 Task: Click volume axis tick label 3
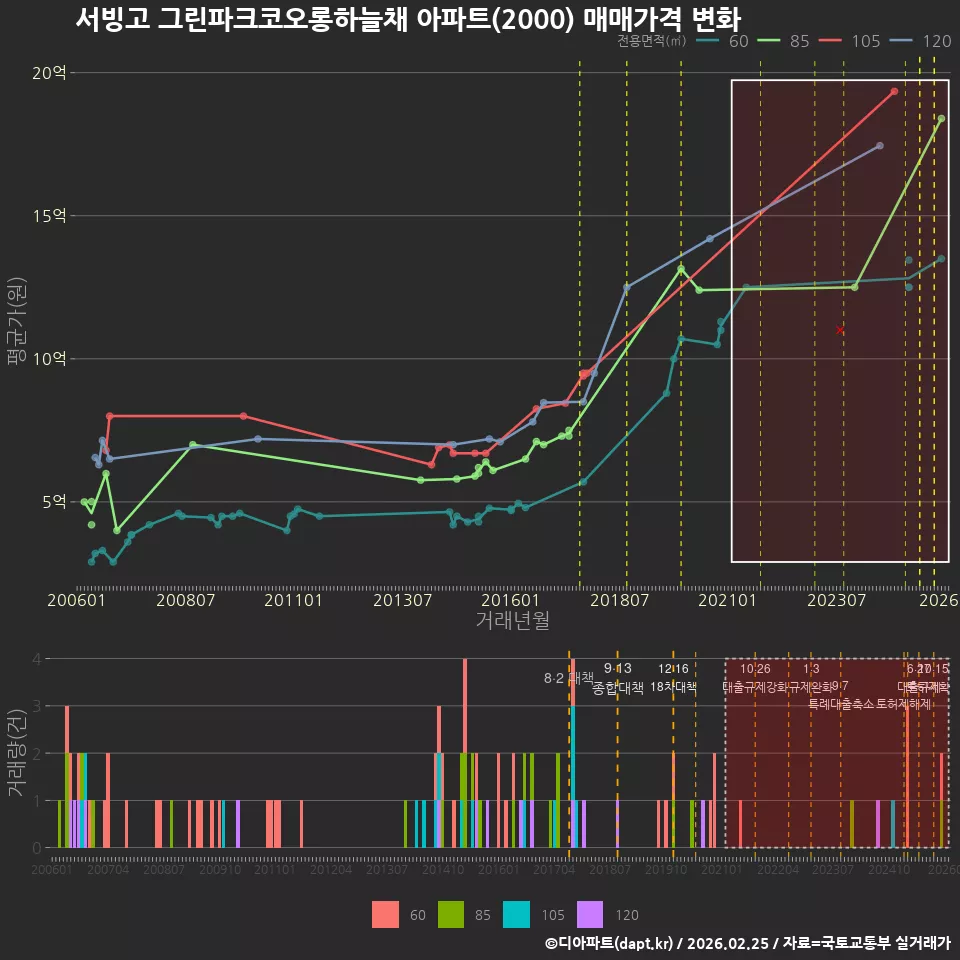tap(37, 706)
